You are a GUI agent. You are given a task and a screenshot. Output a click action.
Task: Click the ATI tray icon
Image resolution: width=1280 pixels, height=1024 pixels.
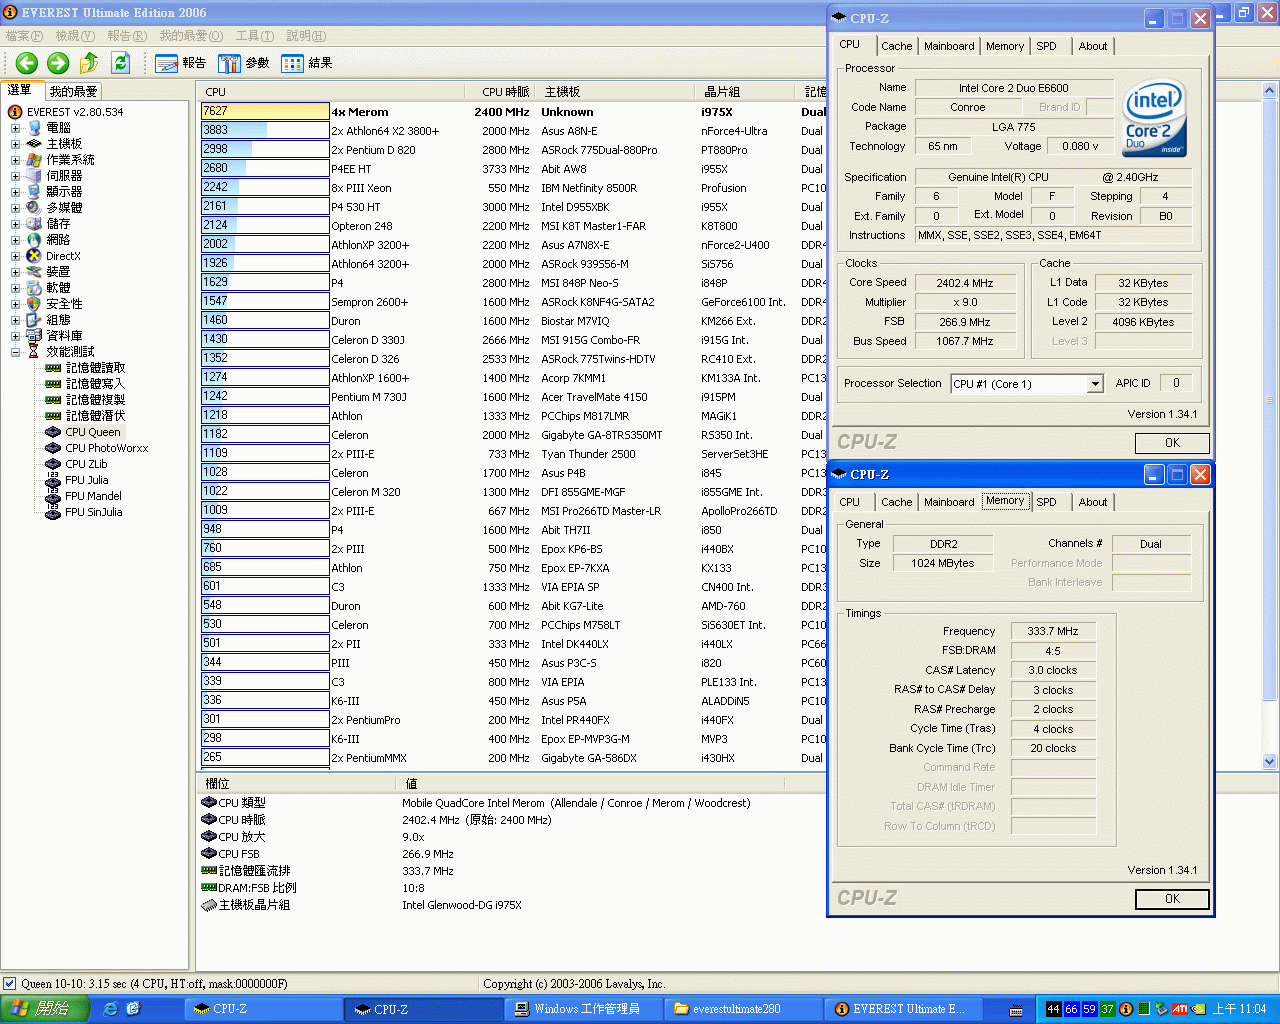pos(1180,1009)
